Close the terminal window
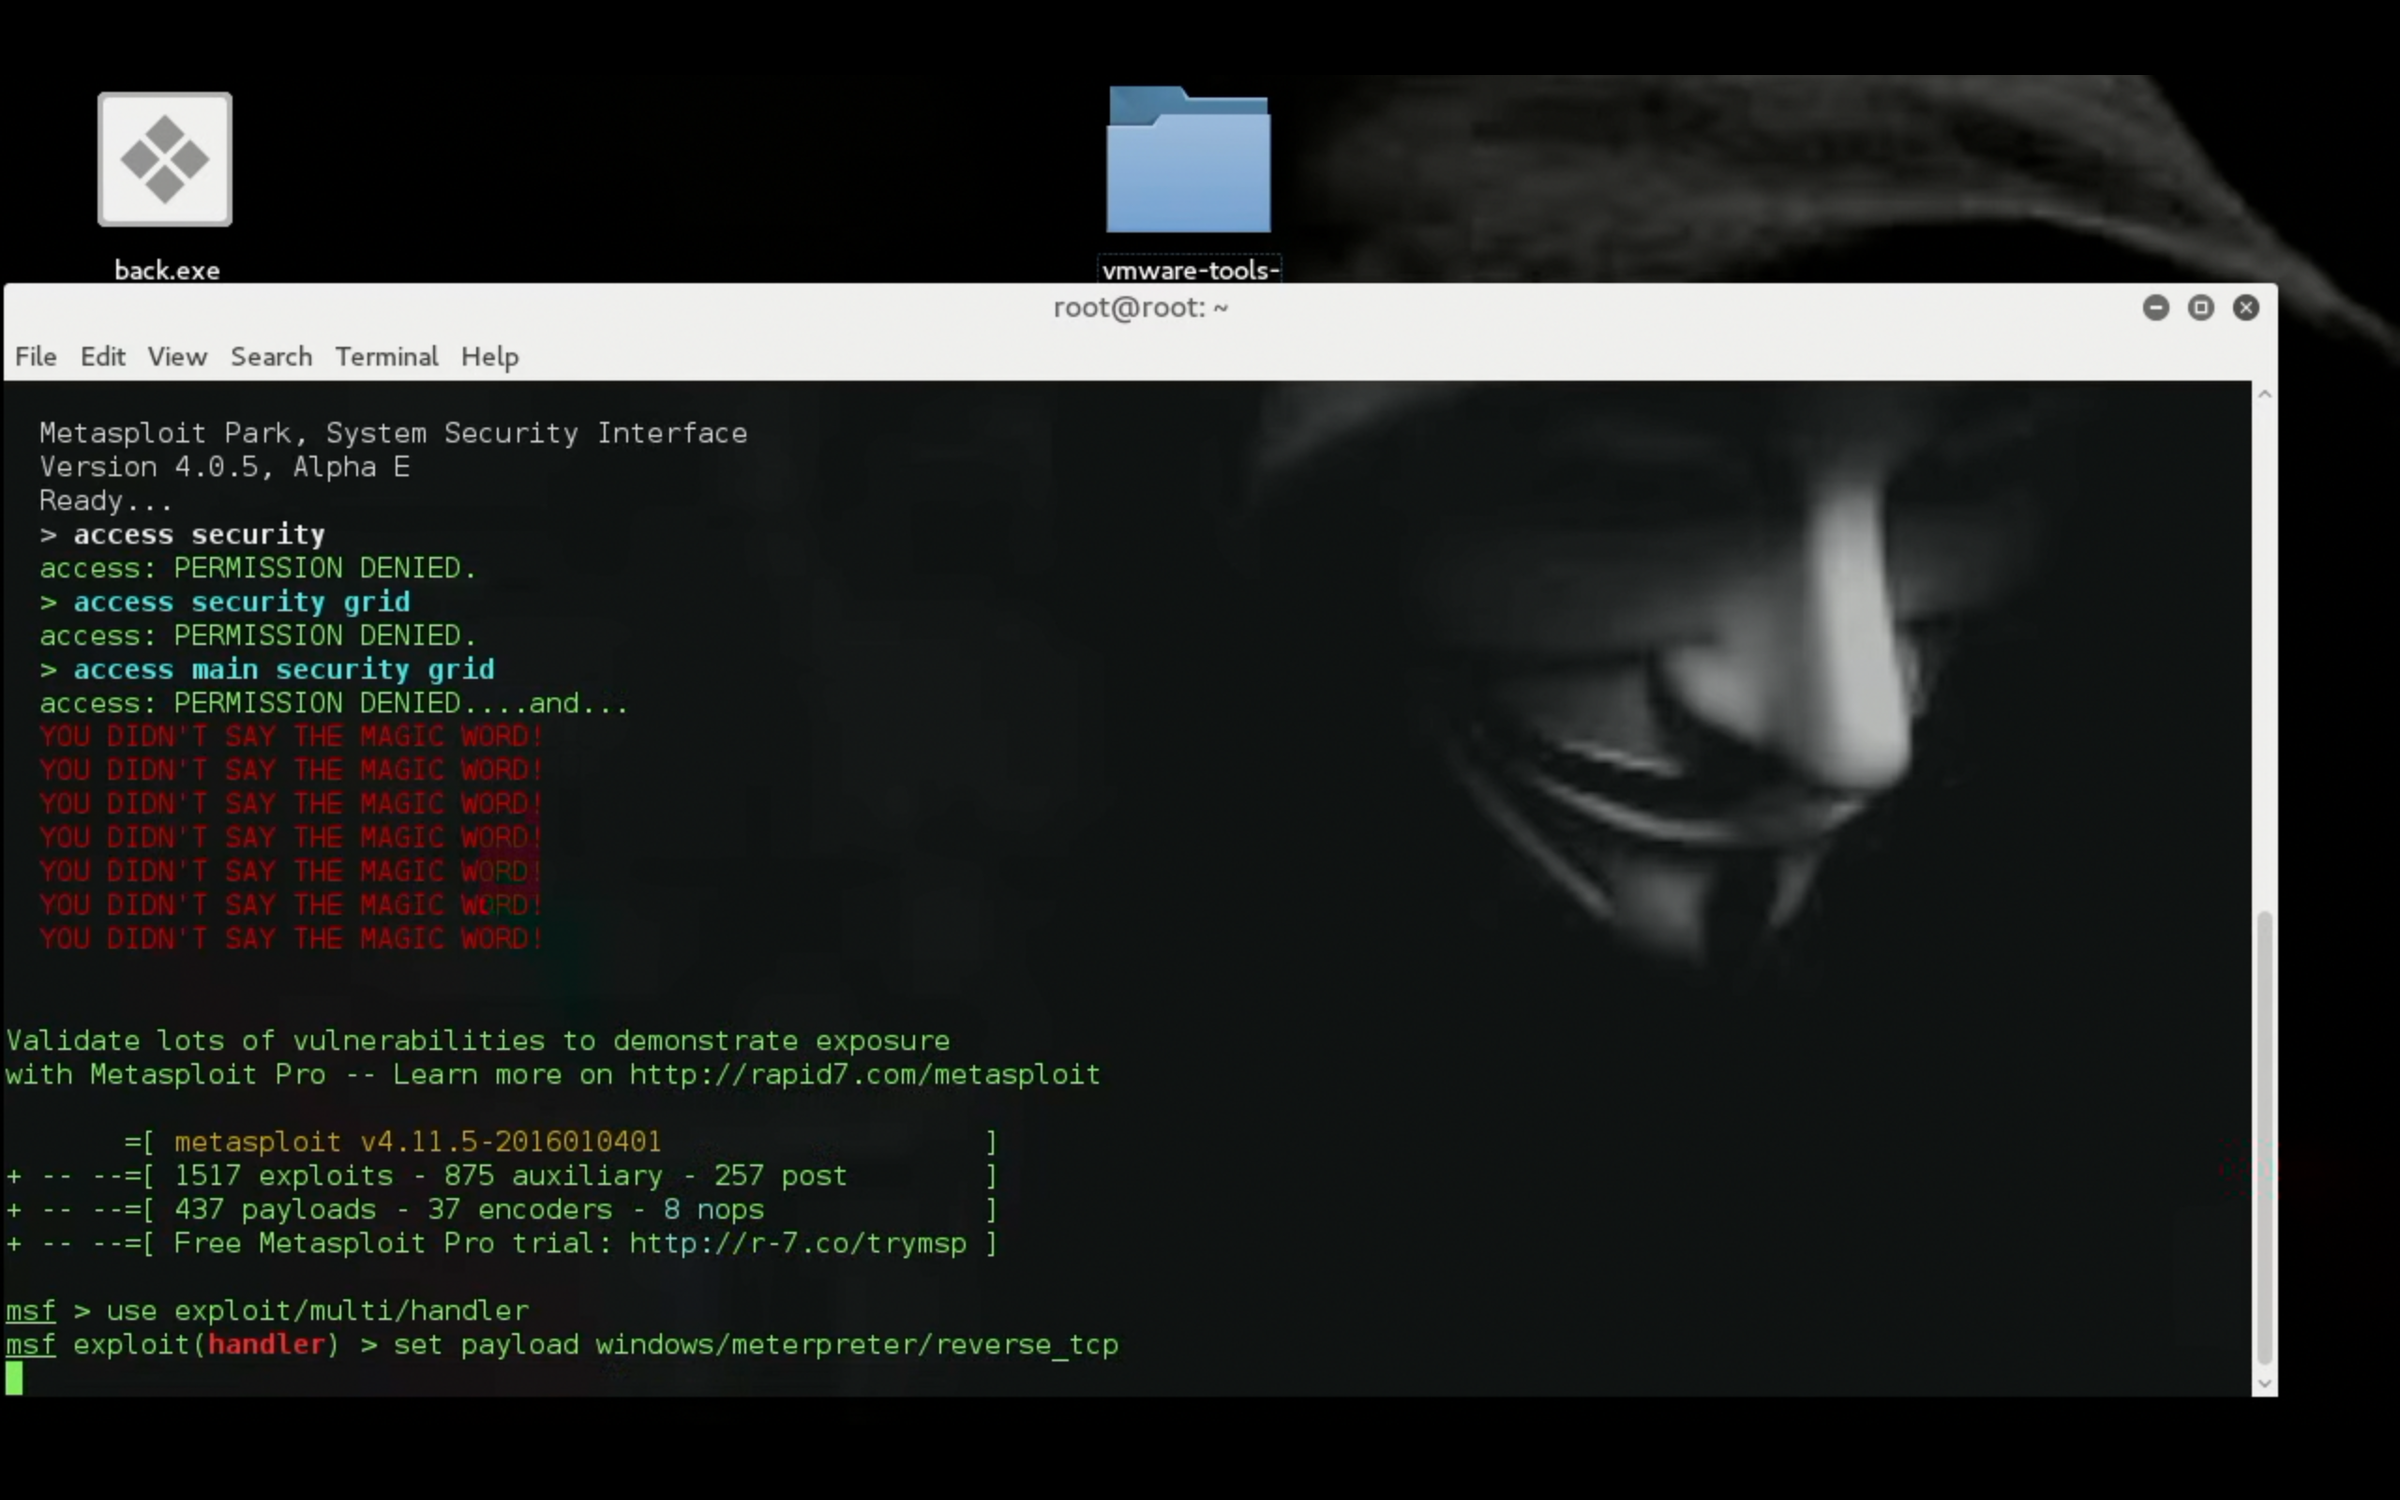Viewport: 2400px width, 1500px height. pos(2246,308)
